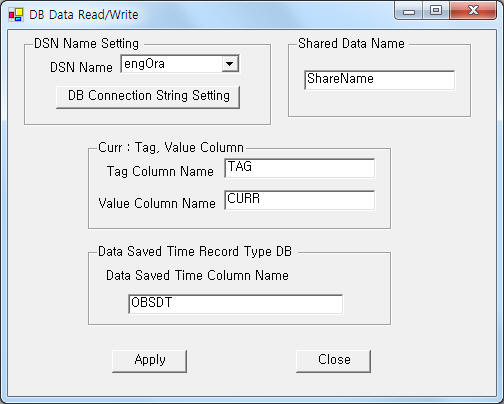The height and width of the screenshot is (404, 504).
Task: Focus the OBSDT time column field
Action: pos(236,304)
